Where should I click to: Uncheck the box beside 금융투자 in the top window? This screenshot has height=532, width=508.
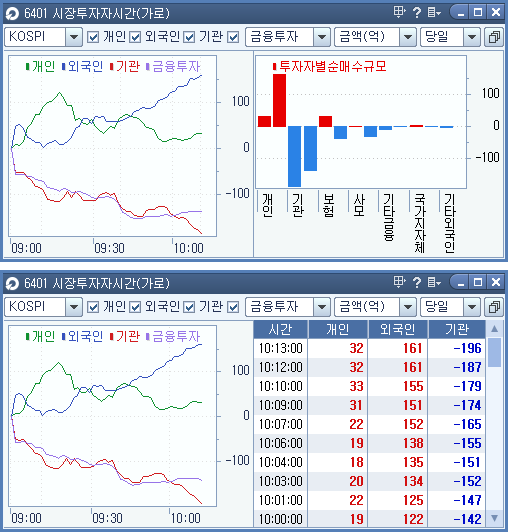pos(233,37)
